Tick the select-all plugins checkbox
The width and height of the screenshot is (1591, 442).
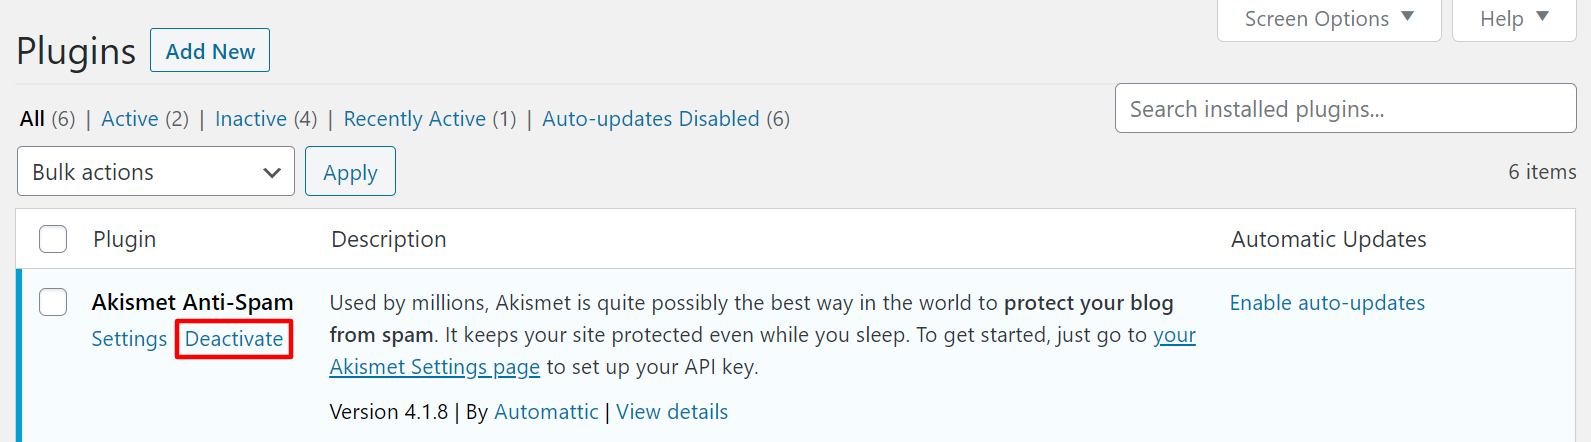pos(53,239)
